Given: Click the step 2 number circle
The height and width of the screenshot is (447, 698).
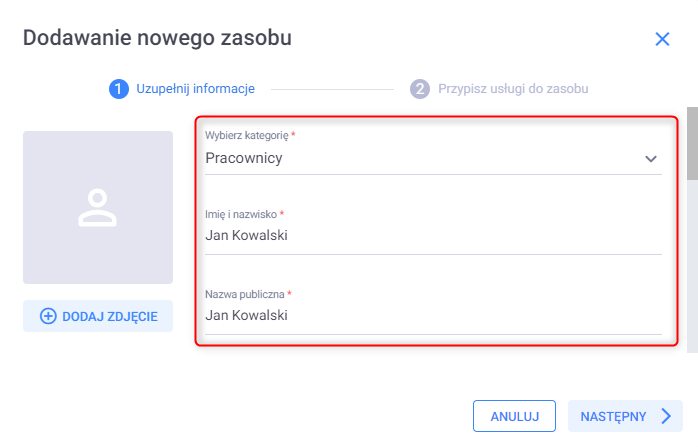Looking at the screenshot, I should 420,89.
